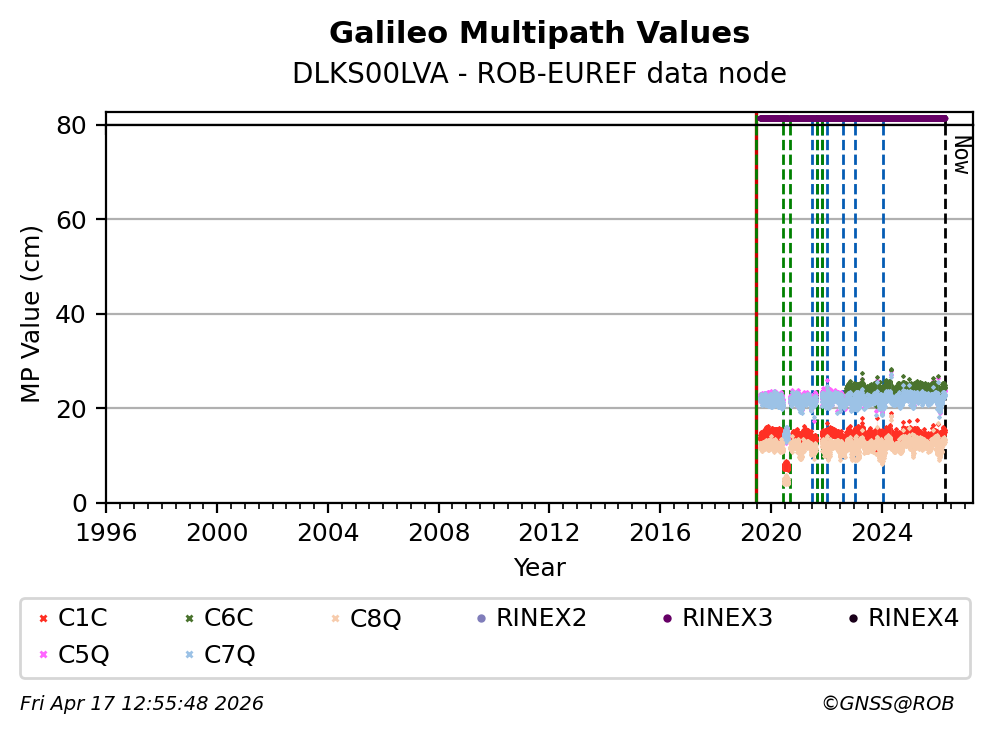Click the 'Year' x-axis label
The image size is (992, 734).
(539, 568)
